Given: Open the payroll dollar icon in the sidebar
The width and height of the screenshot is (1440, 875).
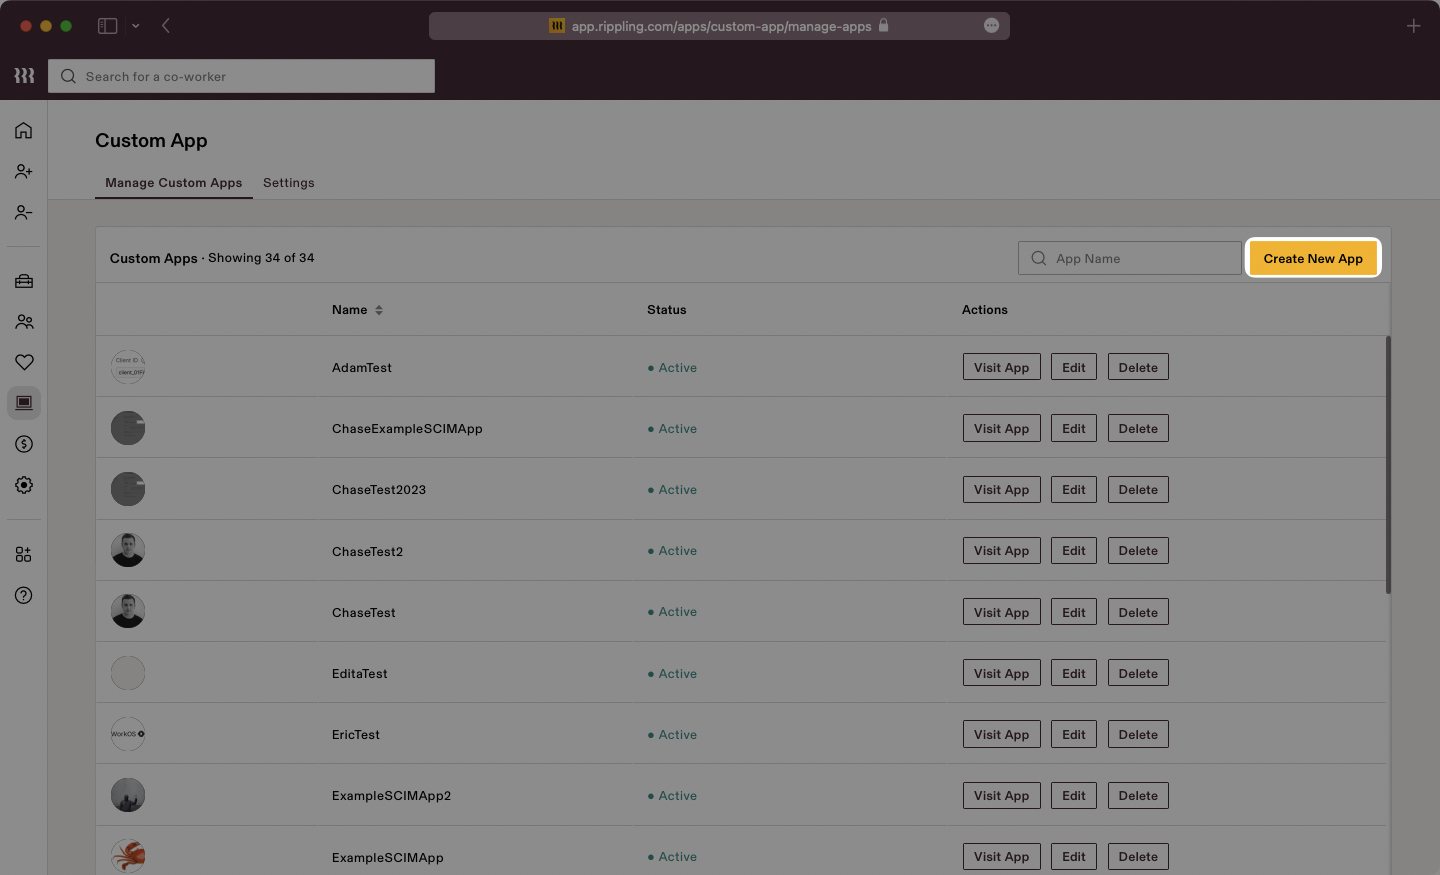Looking at the screenshot, I should 23,444.
